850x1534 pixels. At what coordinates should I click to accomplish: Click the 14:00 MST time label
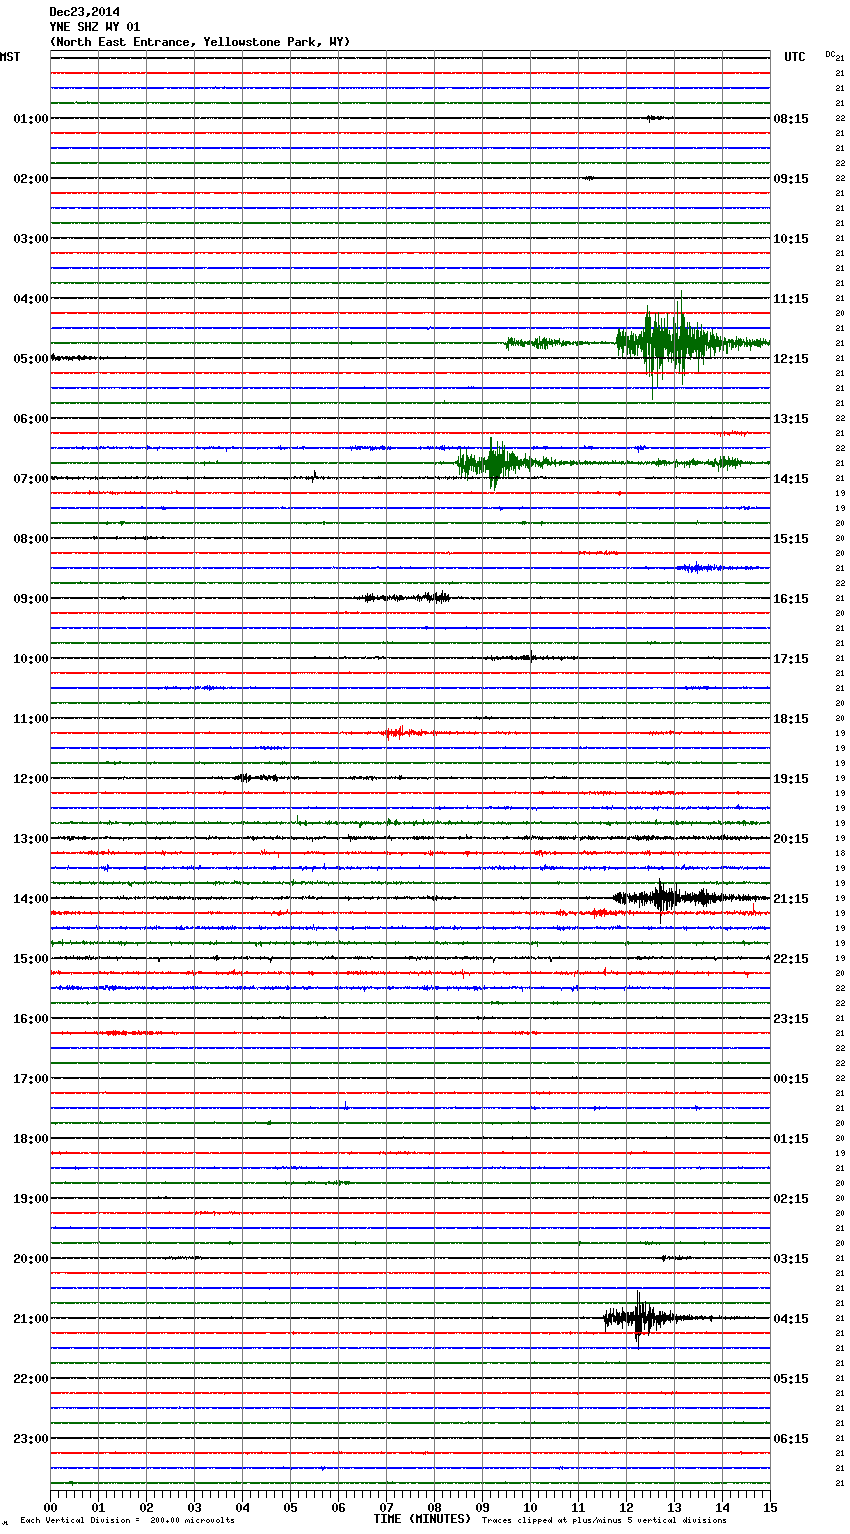click(30, 899)
